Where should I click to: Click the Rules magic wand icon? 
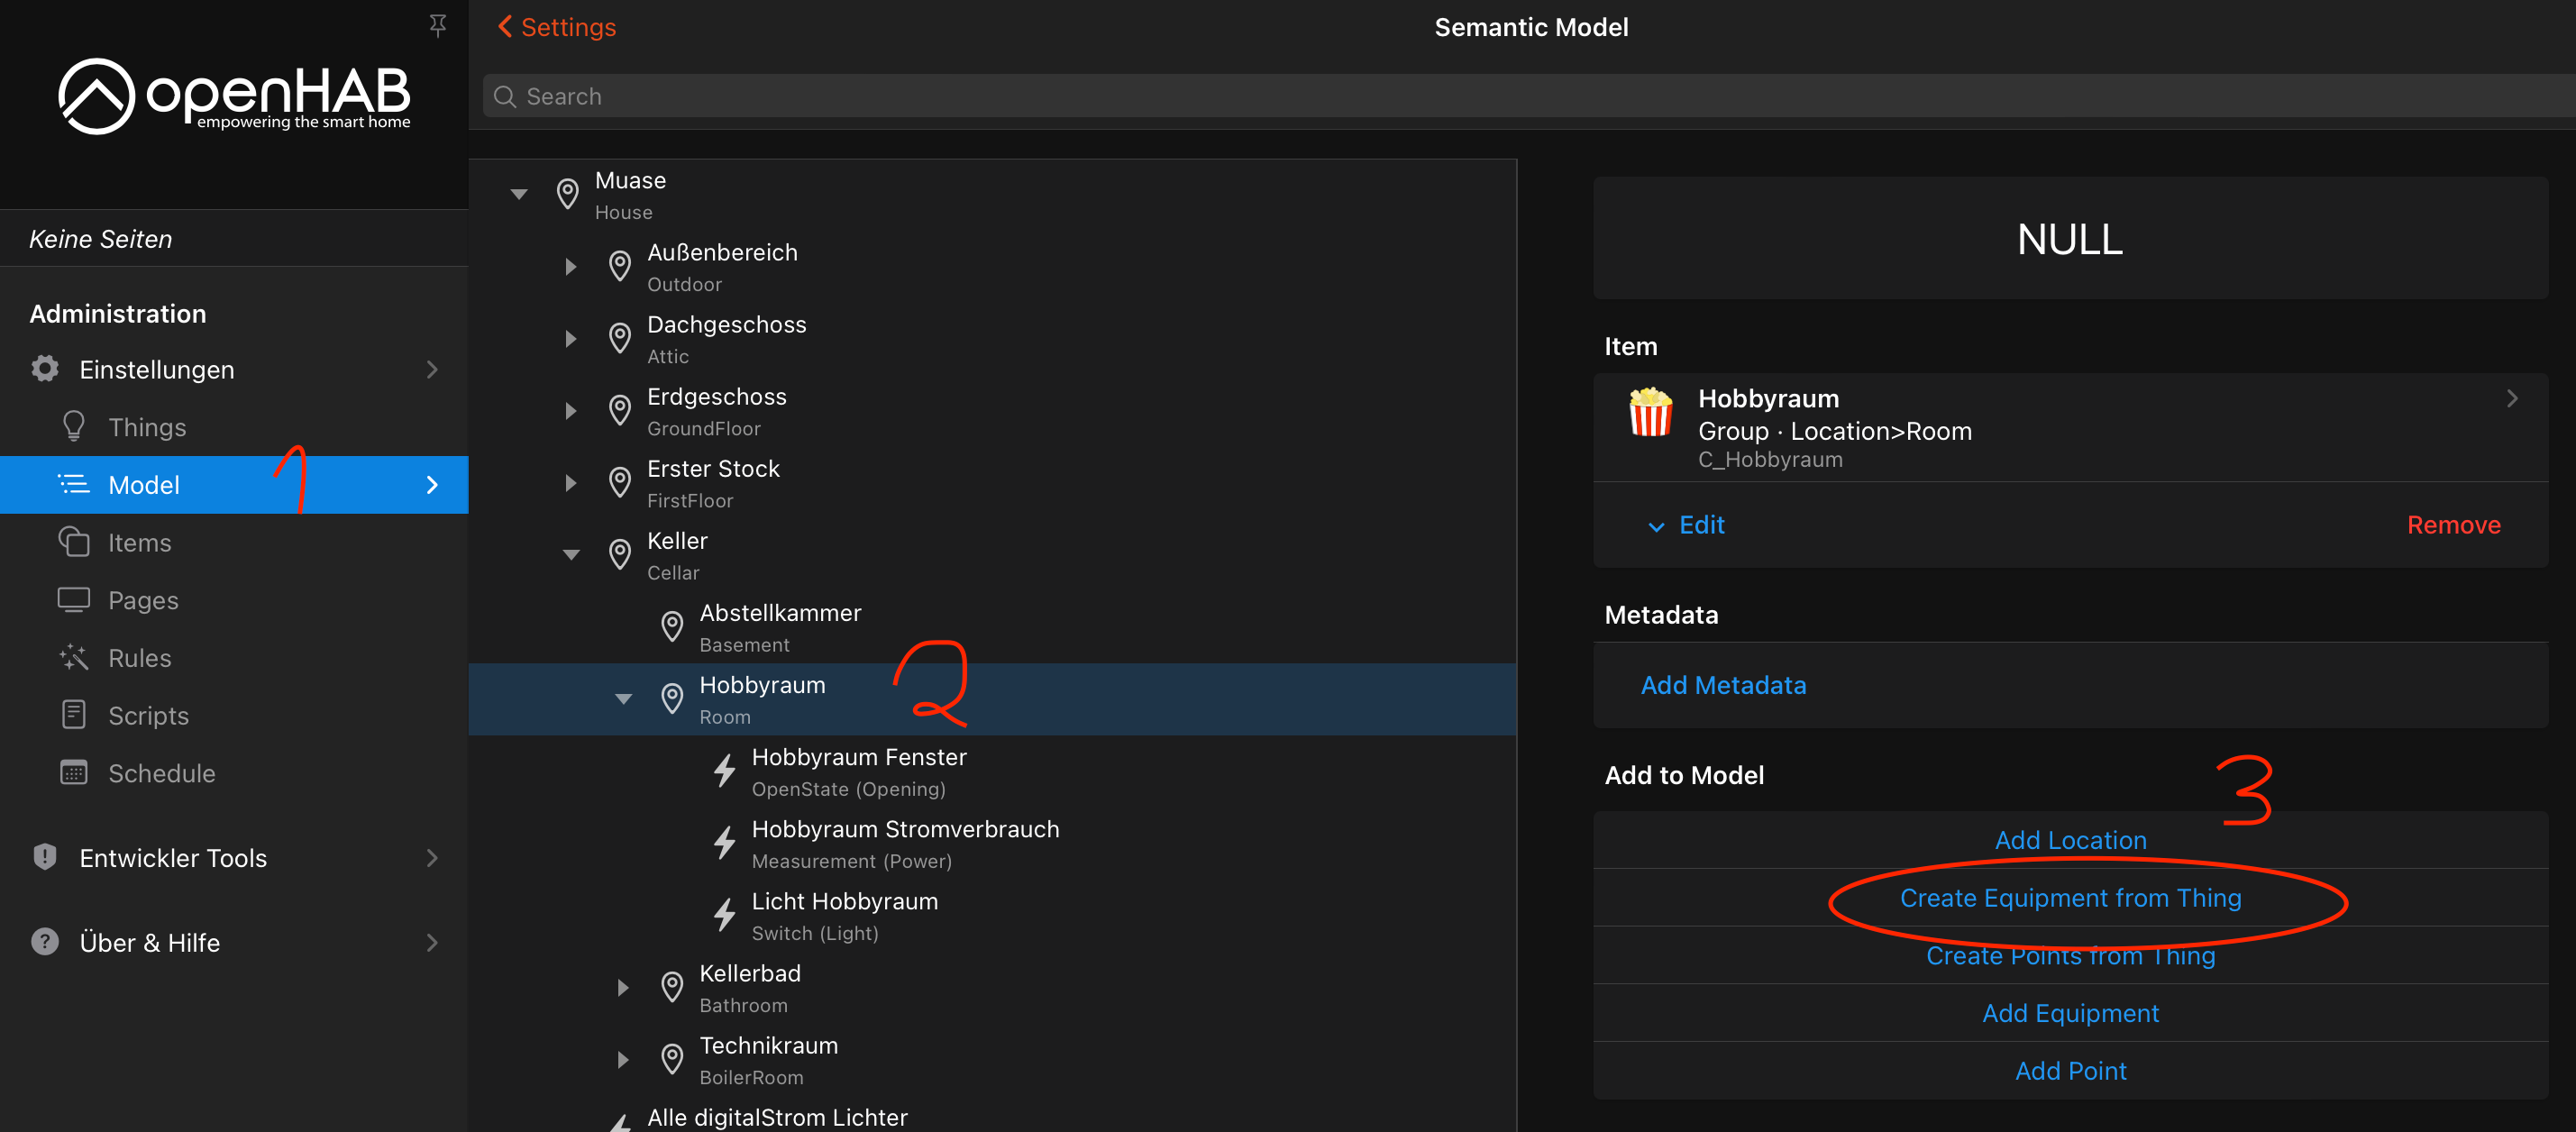tap(73, 657)
